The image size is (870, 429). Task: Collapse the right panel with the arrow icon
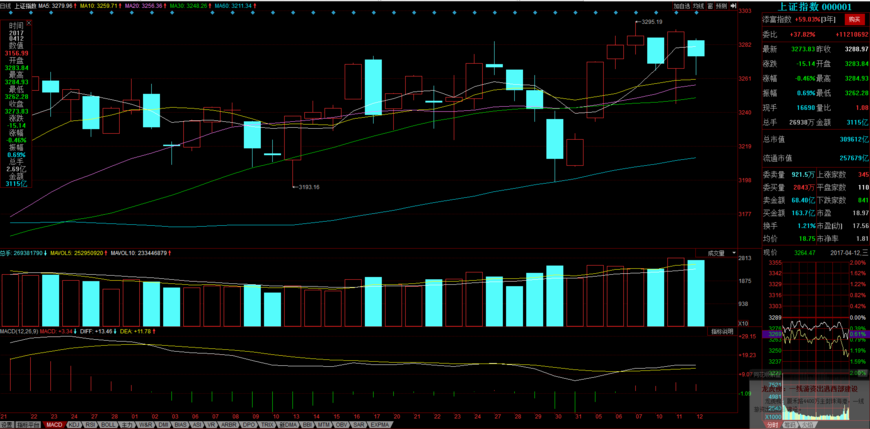[733, 6]
